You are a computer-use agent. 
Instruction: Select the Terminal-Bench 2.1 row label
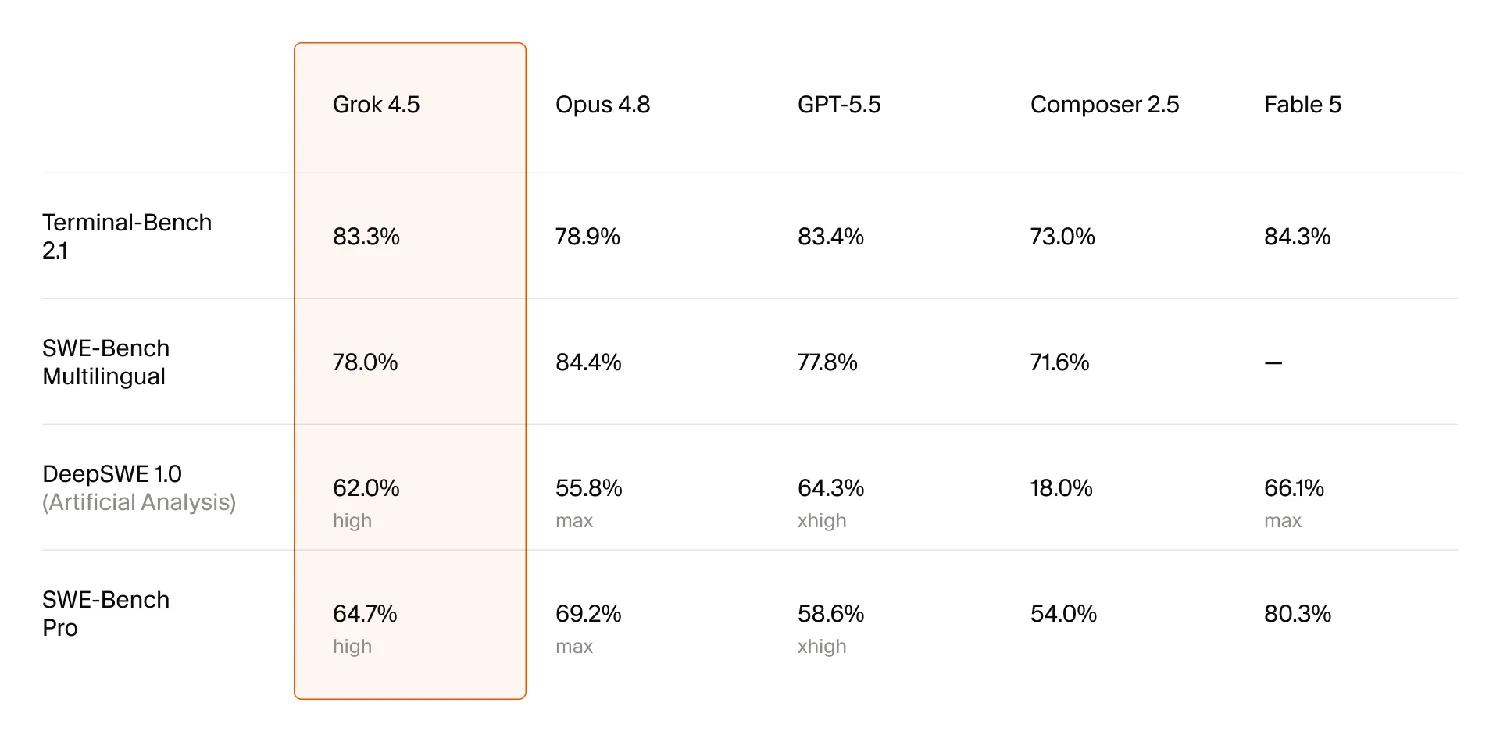click(x=127, y=236)
